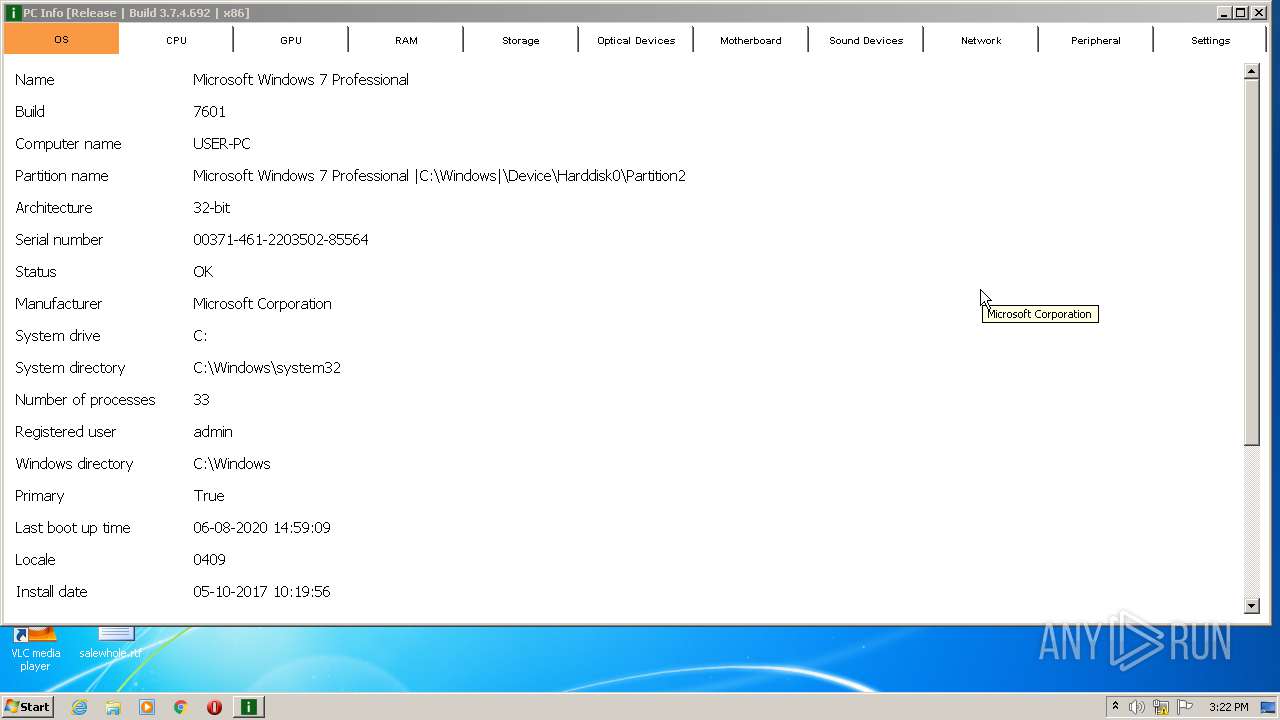Open Internet Explorer from the taskbar
The image size is (1280, 720).
[79, 707]
